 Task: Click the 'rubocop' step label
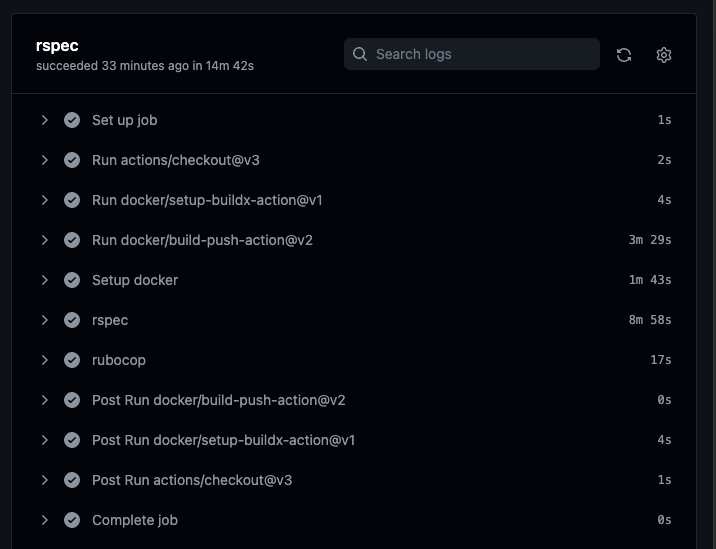click(x=119, y=360)
